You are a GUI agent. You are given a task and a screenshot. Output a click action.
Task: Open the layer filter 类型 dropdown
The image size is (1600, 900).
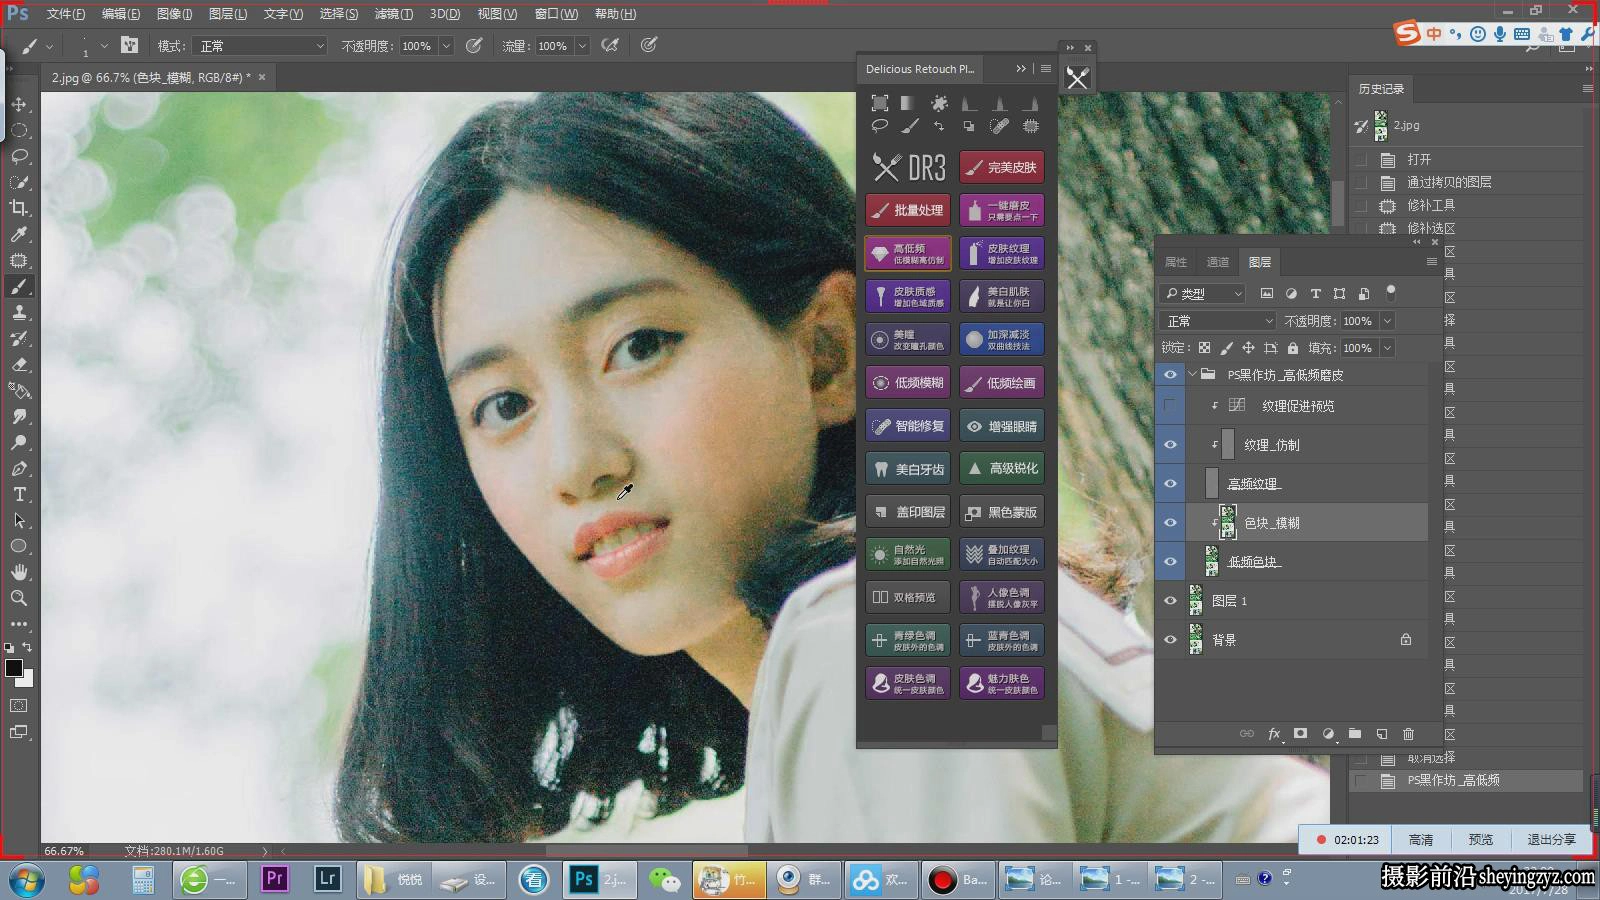(x=1203, y=293)
